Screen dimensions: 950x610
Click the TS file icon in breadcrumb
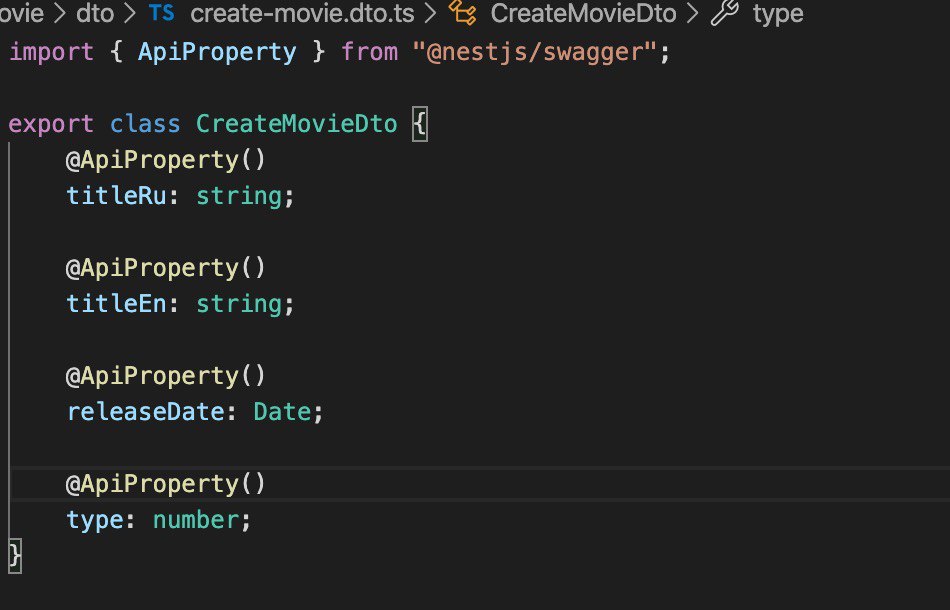[x=162, y=13]
